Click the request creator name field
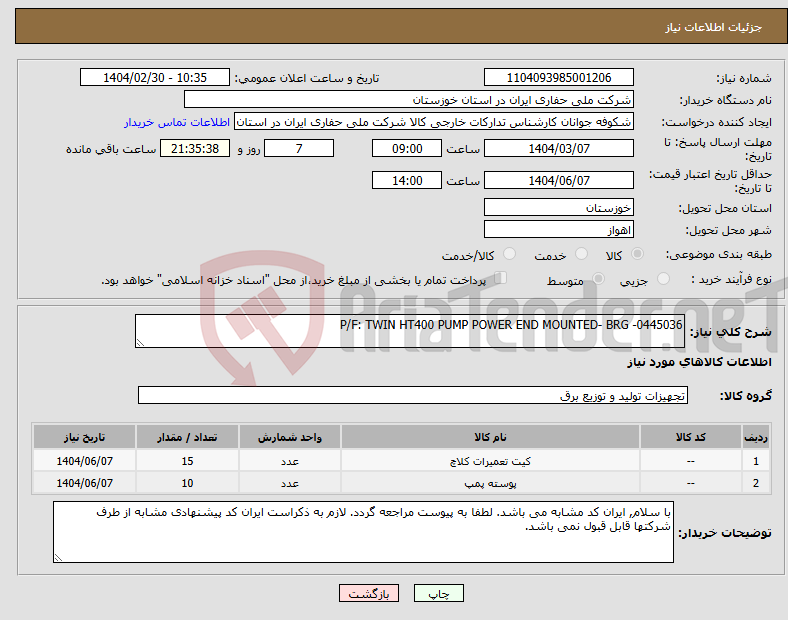 click(434, 122)
